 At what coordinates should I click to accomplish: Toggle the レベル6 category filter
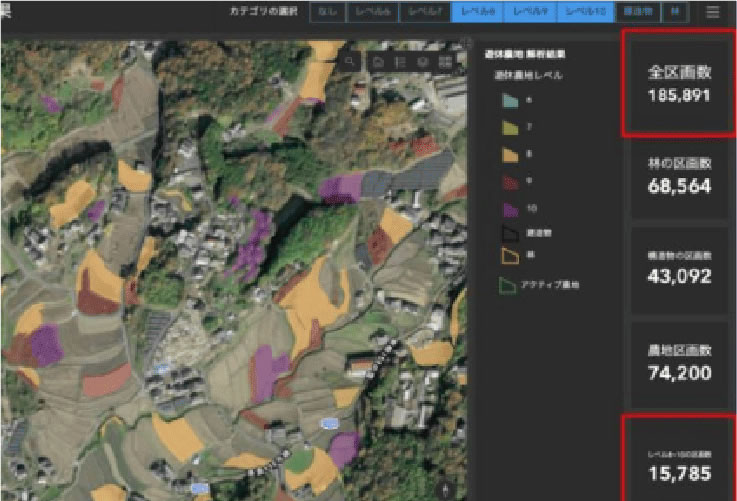click(369, 12)
